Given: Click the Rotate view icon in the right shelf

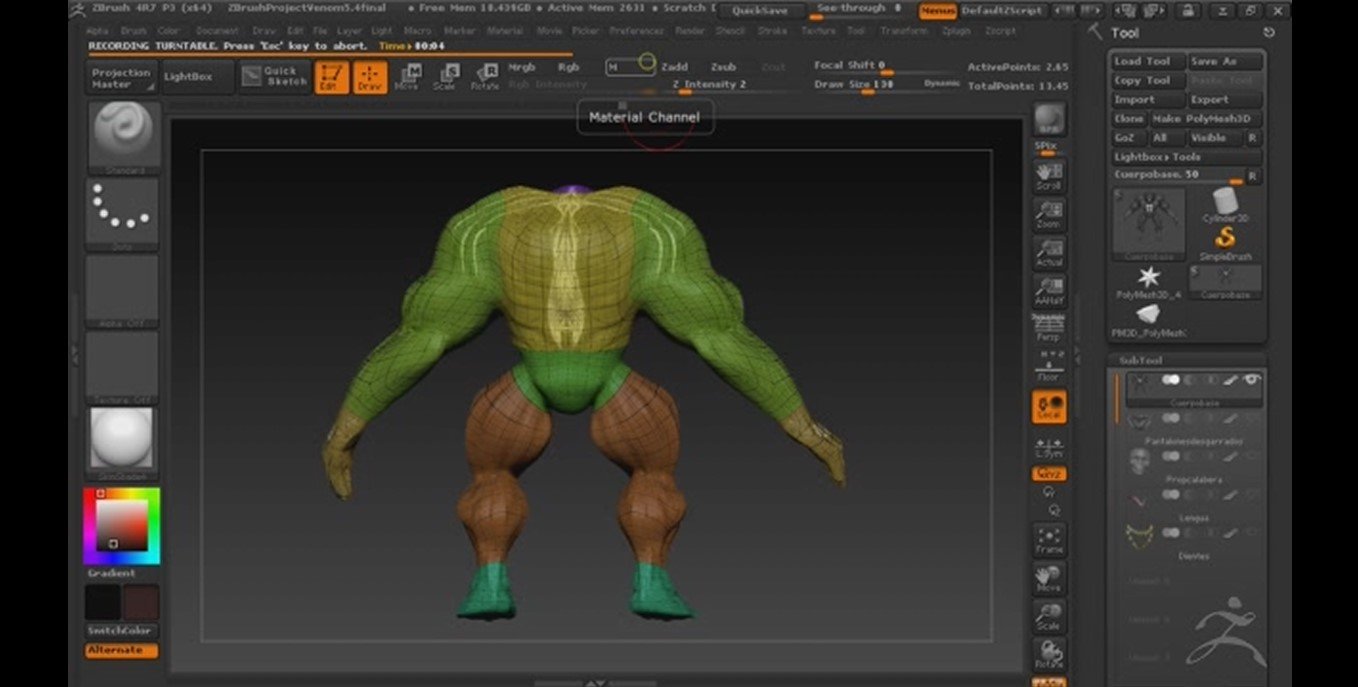Looking at the screenshot, I should pyautogui.click(x=1048, y=654).
